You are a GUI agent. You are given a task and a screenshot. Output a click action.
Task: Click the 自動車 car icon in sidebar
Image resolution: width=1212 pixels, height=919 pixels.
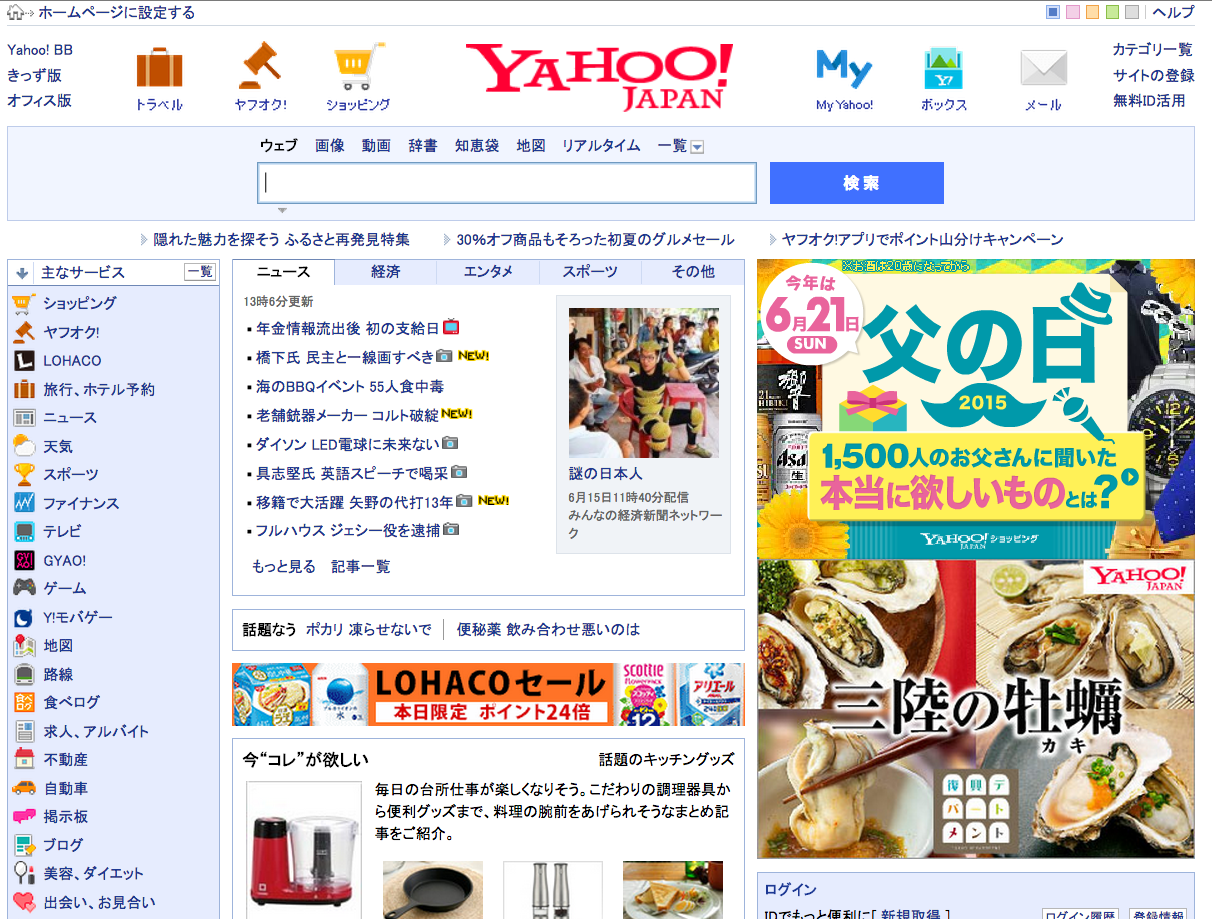pyautogui.click(x=25, y=788)
